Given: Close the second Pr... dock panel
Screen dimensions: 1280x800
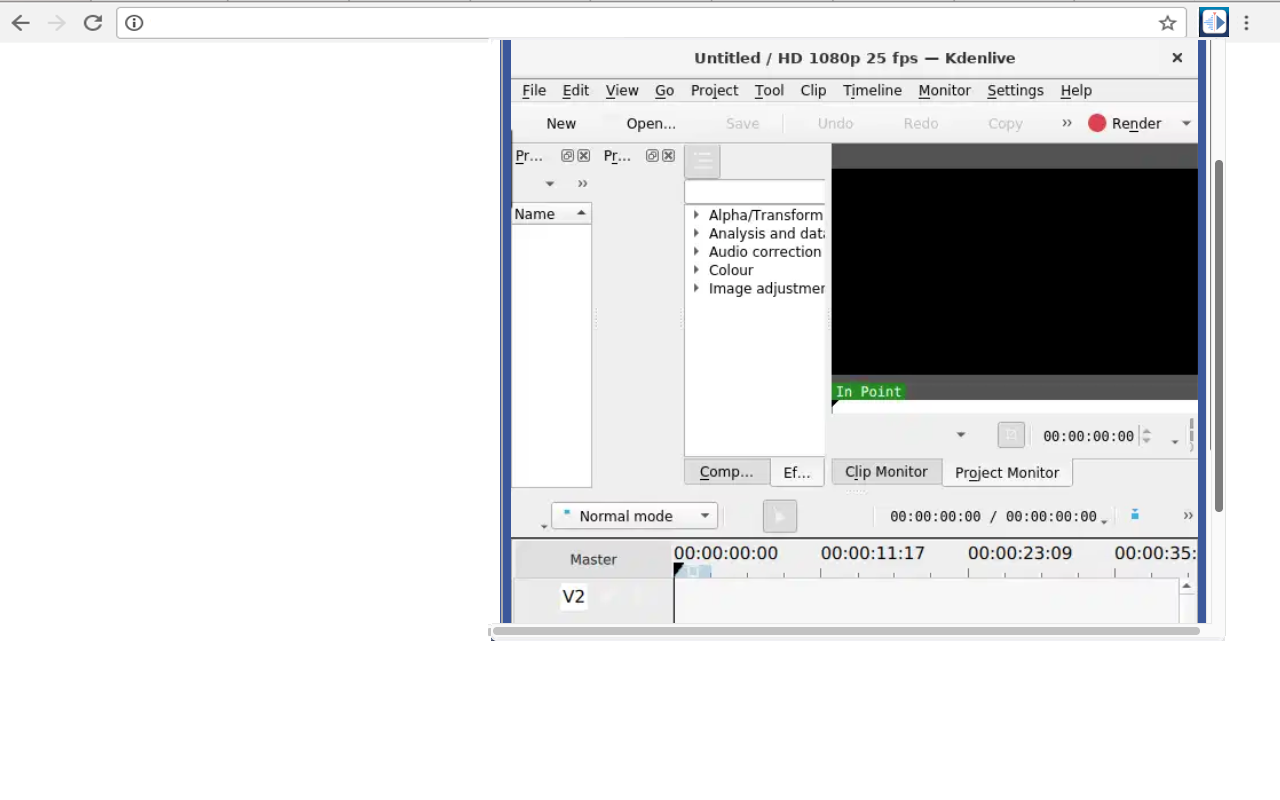Looking at the screenshot, I should click(x=668, y=156).
